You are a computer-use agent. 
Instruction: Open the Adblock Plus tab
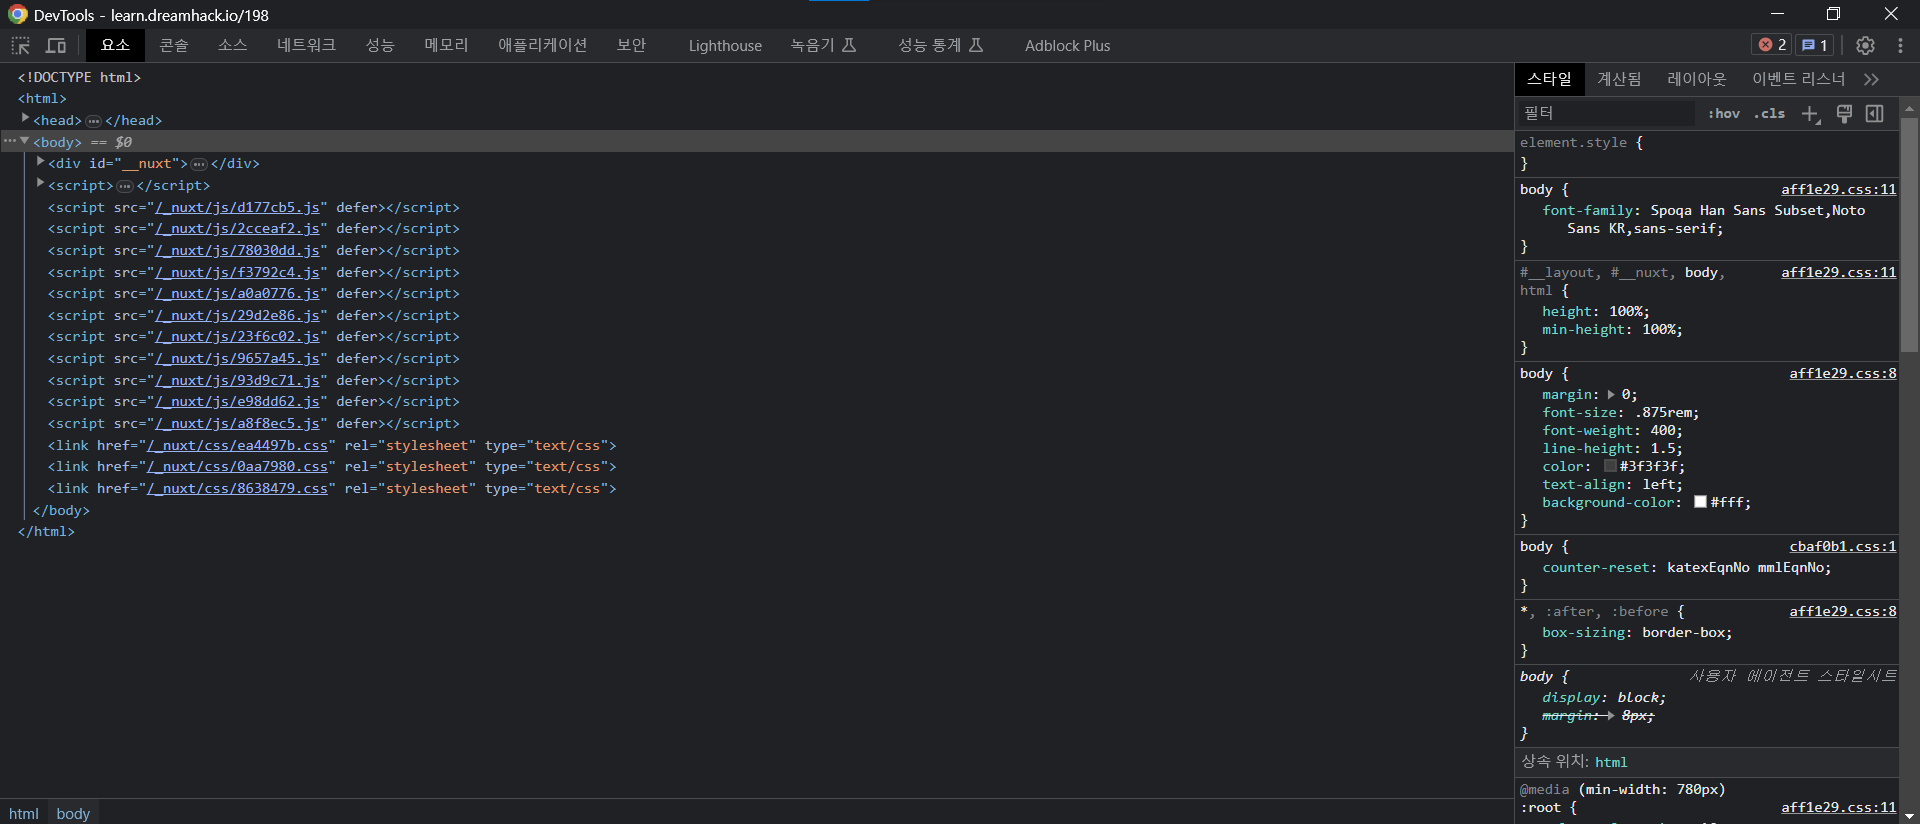pyautogui.click(x=1067, y=46)
